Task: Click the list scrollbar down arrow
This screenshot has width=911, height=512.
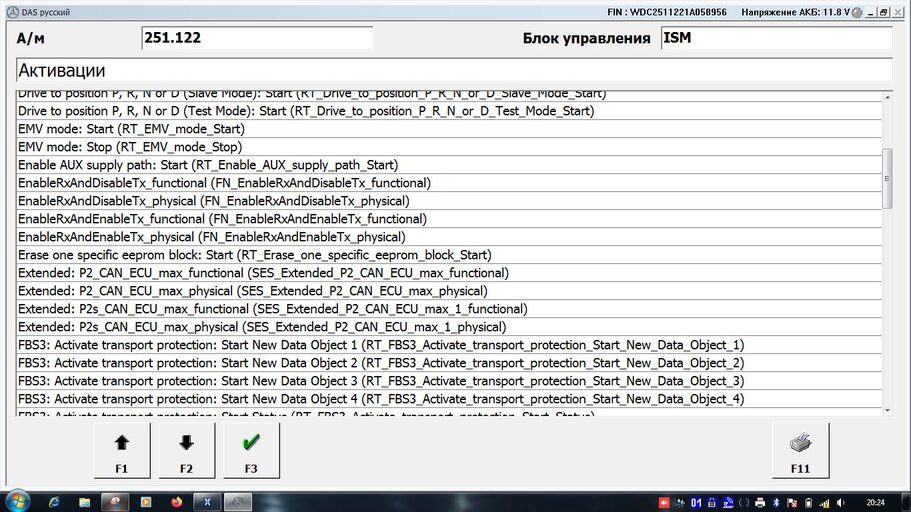Action: coord(887,410)
